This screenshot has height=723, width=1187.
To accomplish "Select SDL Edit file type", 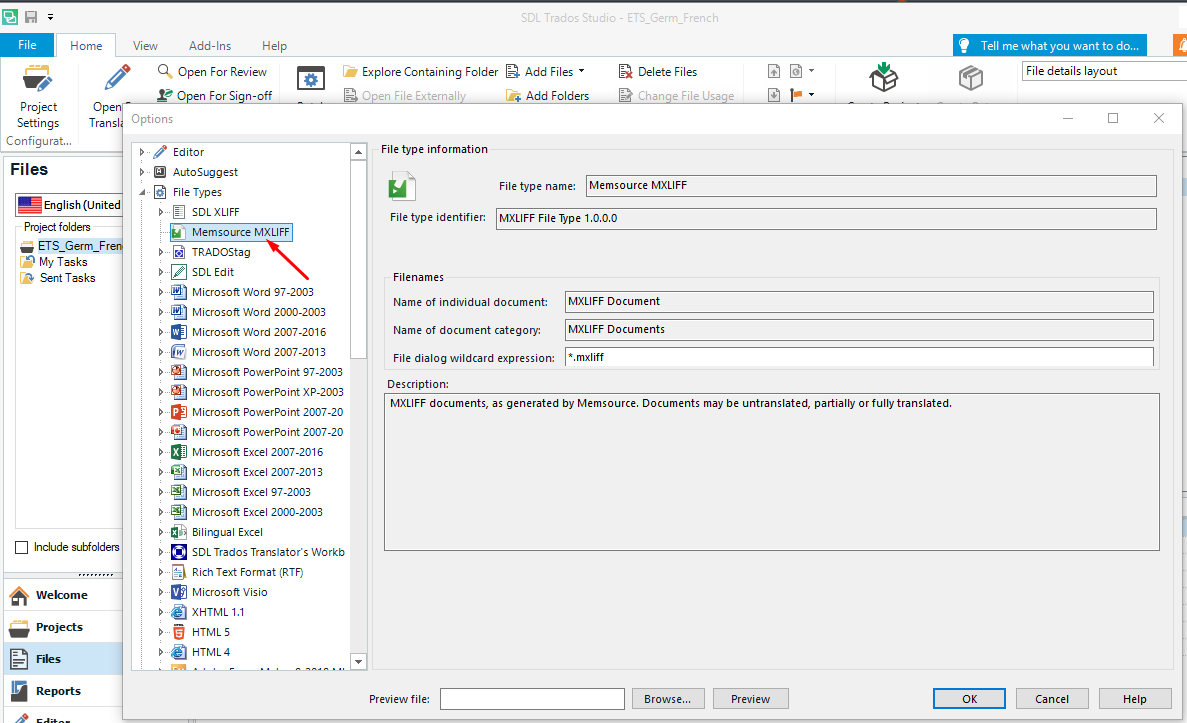I will point(213,272).
